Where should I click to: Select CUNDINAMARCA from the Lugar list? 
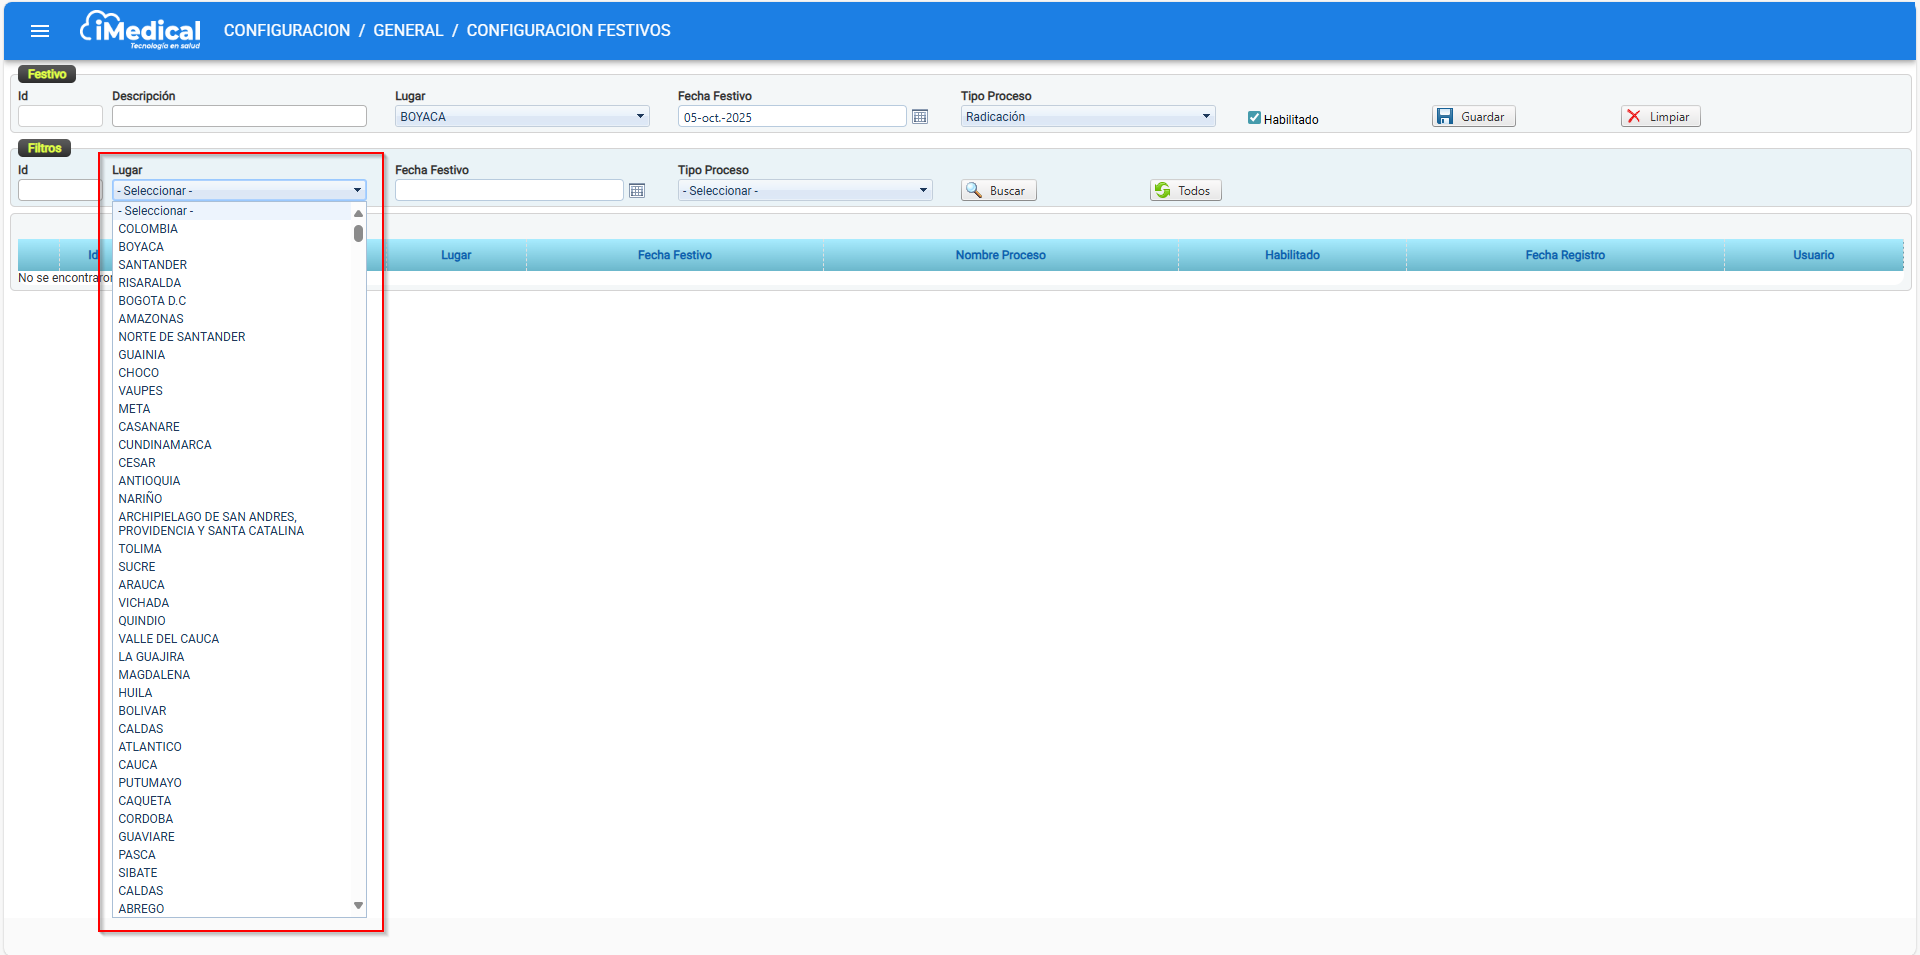pyautogui.click(x=165, y=445)
